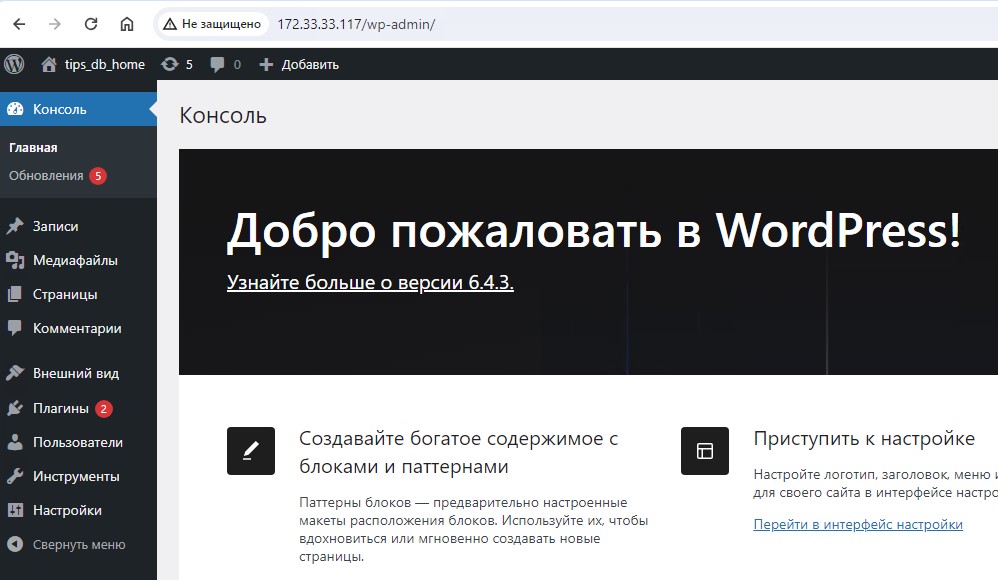
Task: Click the browser home icon
Action: pyautogui.click(x=127, y=23)
